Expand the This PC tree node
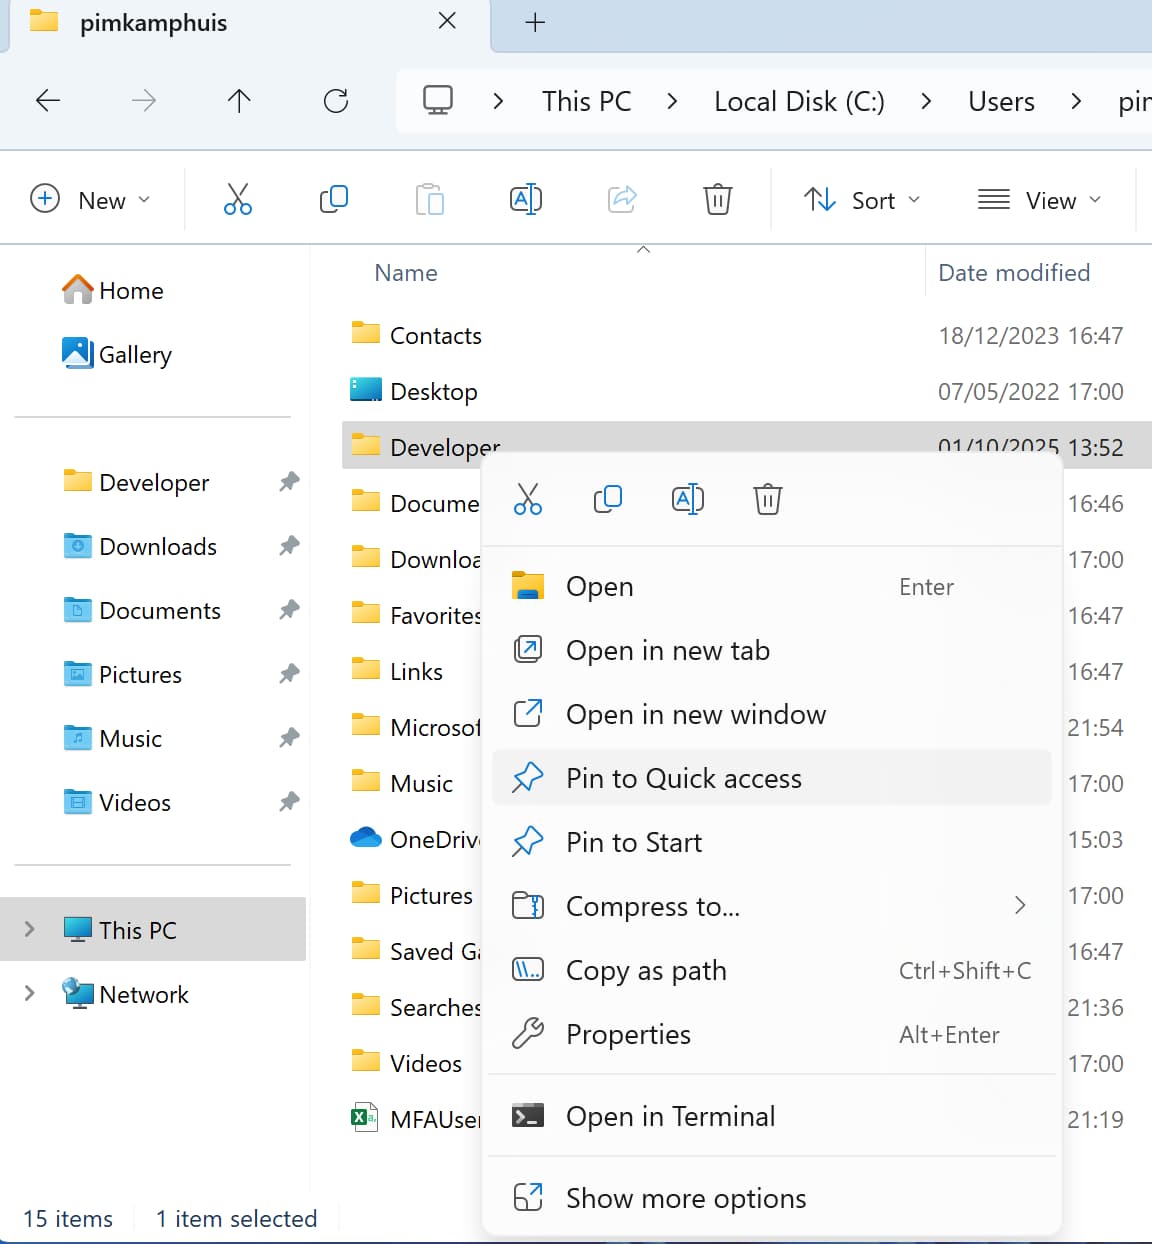Image resolution: width=1152 pixels, height=1244 pixels. click(30, 929)
